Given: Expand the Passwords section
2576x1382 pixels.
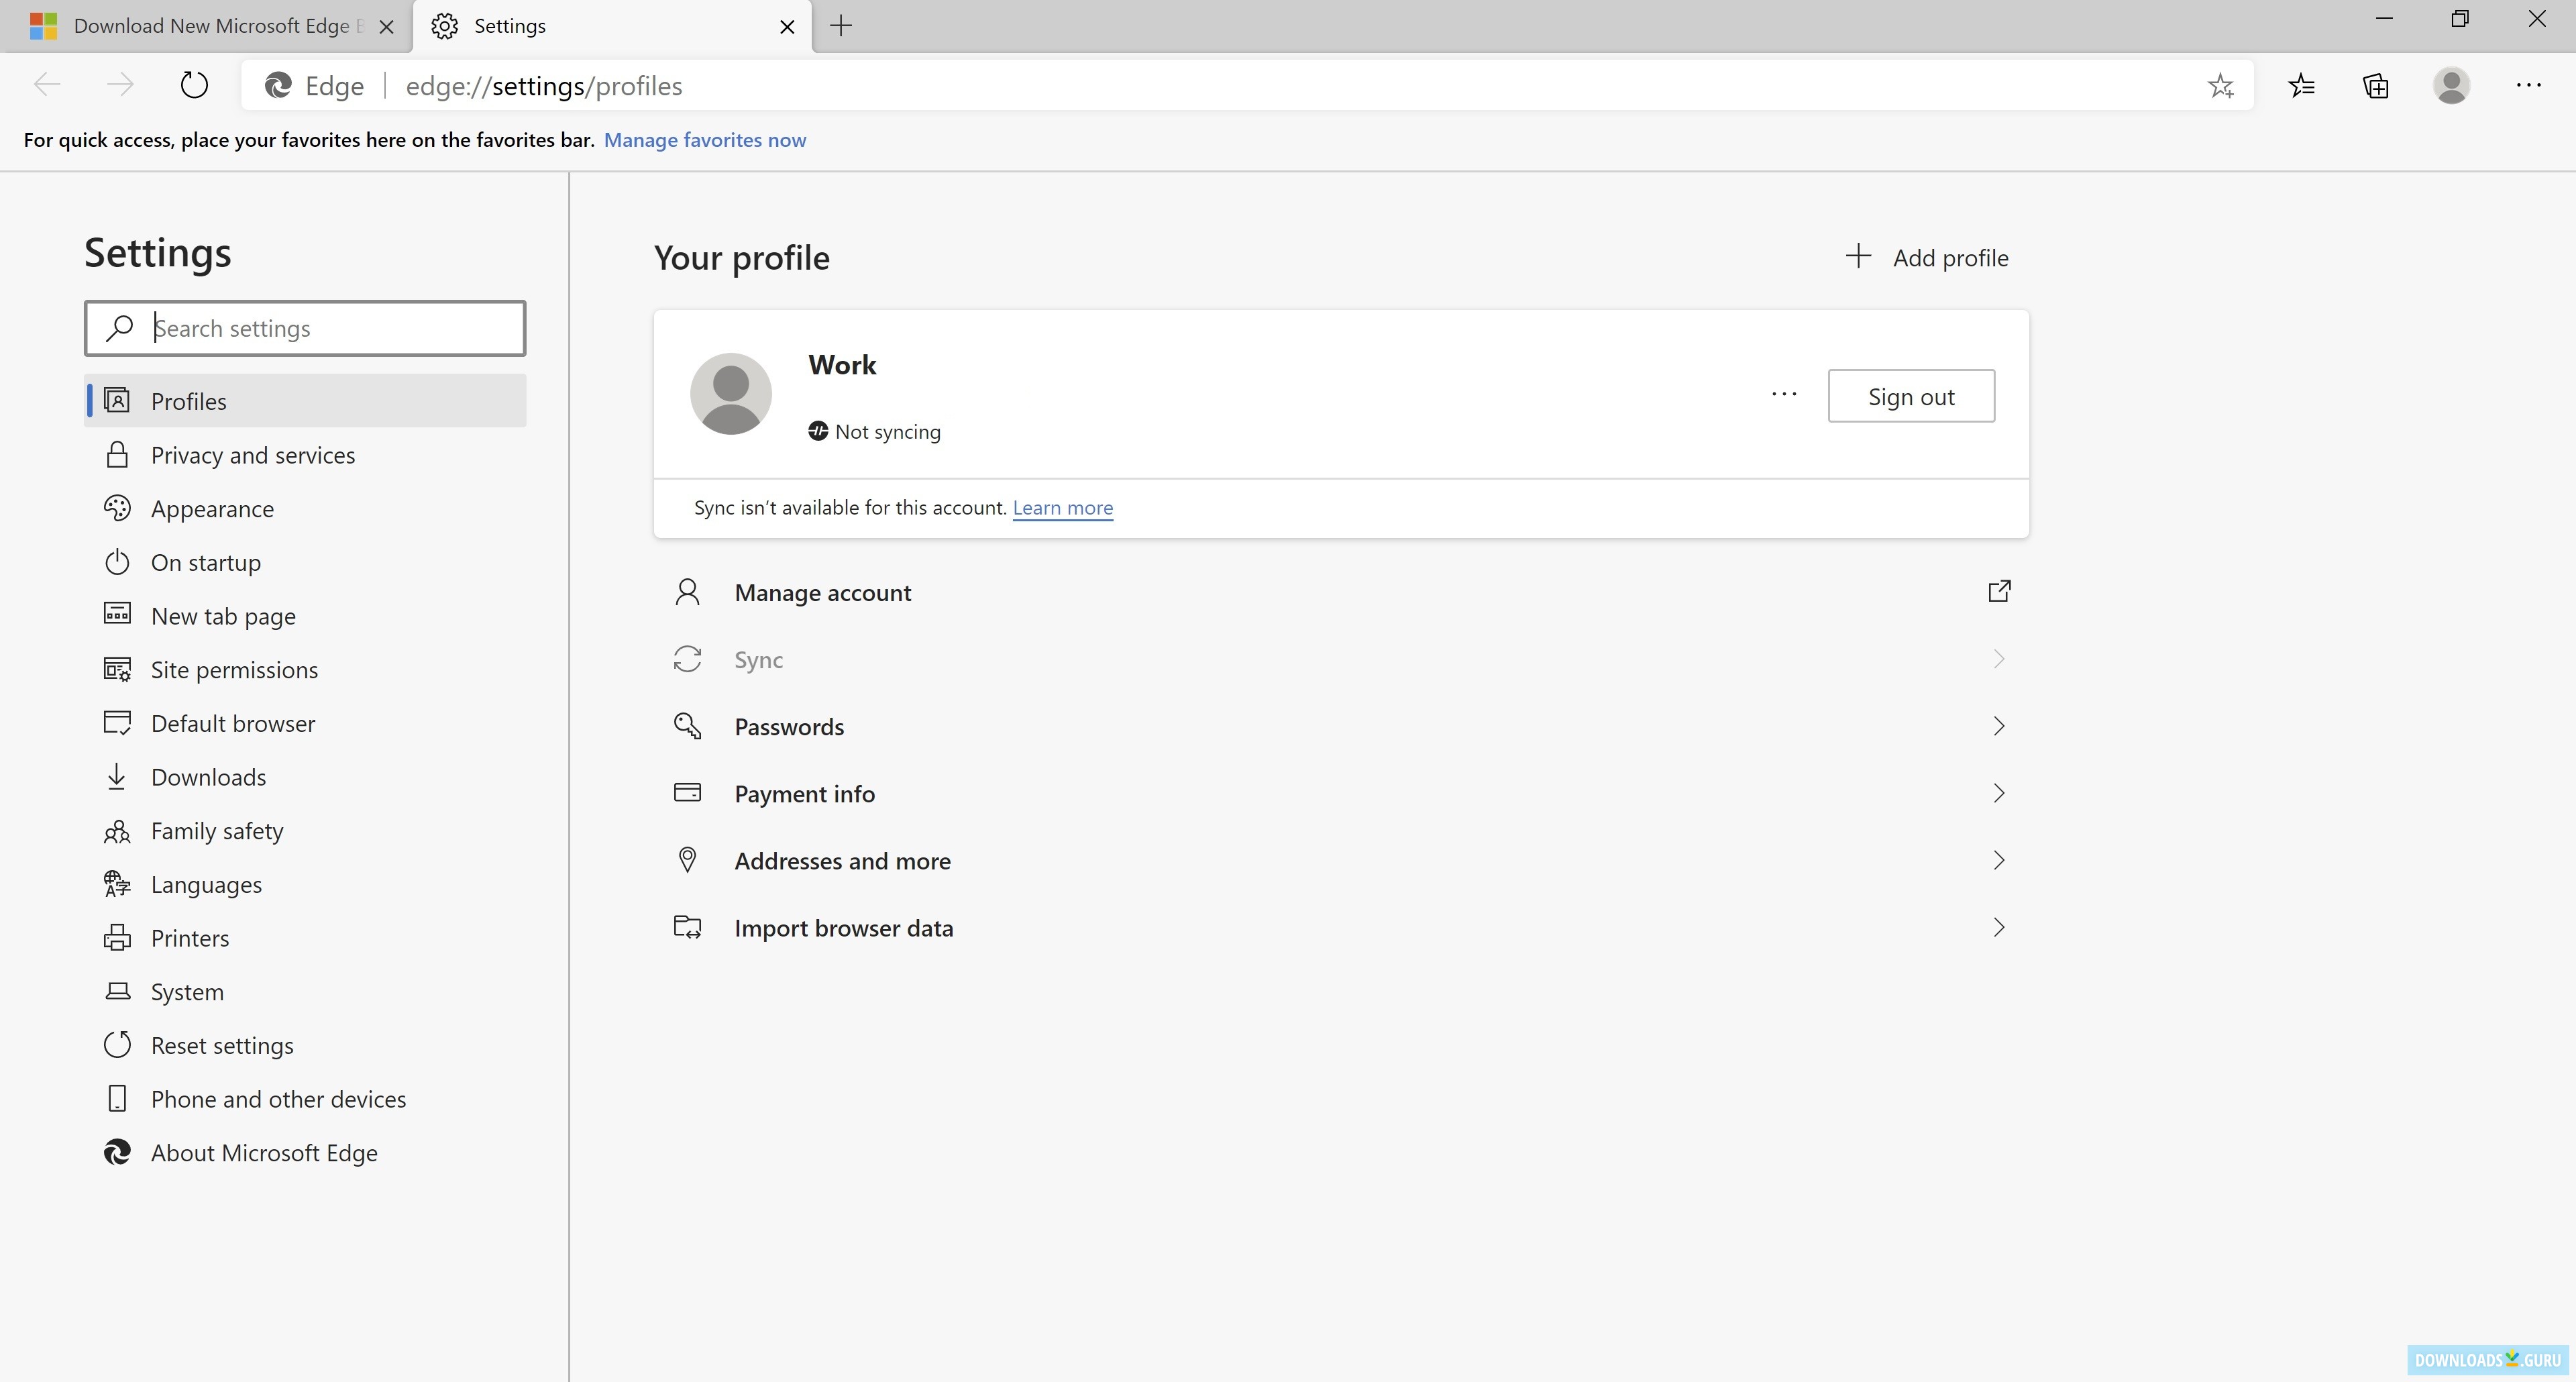Looking at the screenshot, I should coord(1998,726).
